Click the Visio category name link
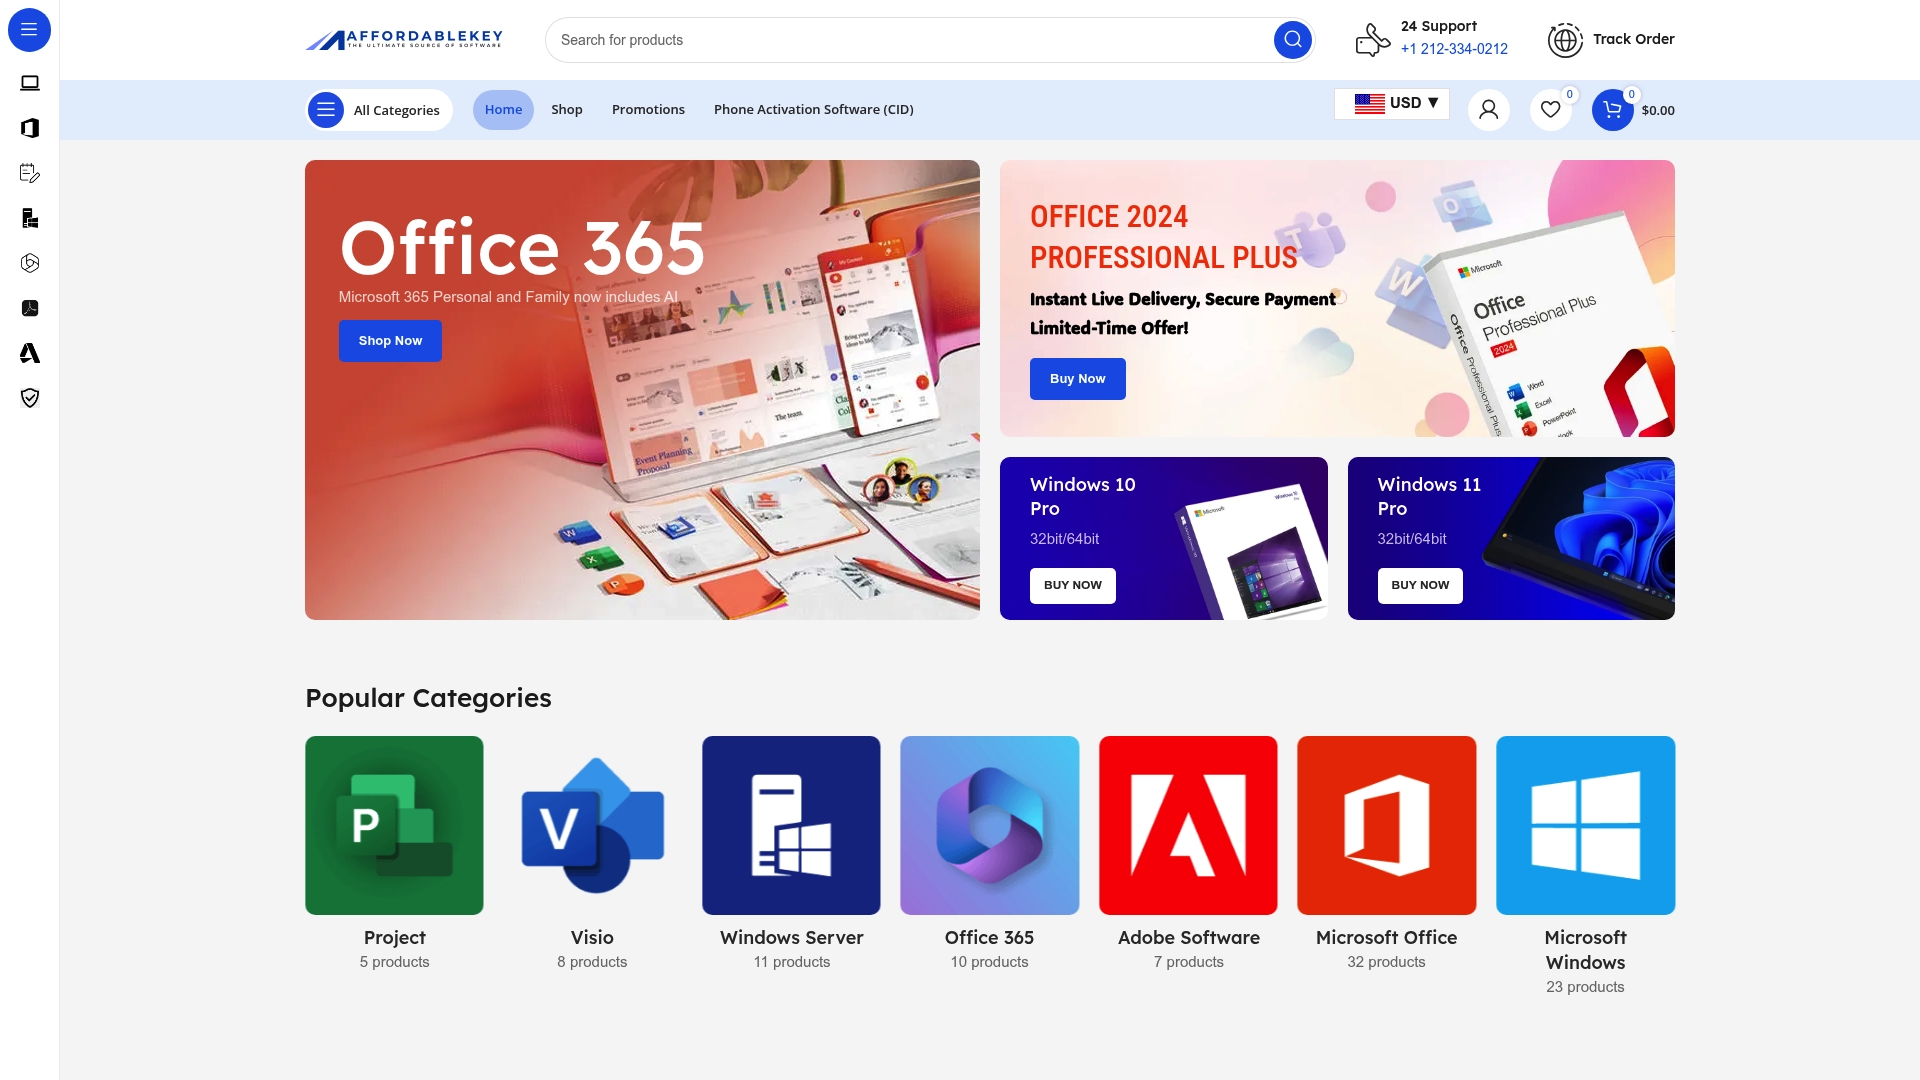This screenshot has height=1080, width=1920. [592, 938]
